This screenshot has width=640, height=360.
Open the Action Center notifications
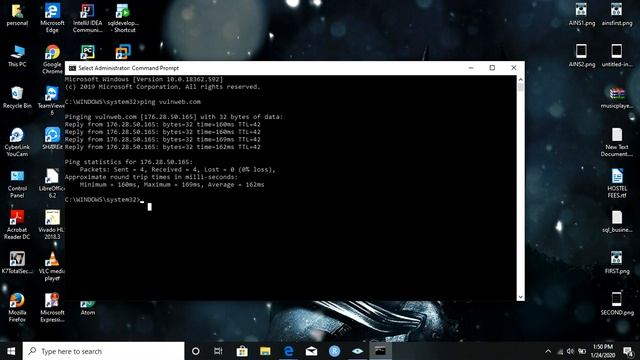[629, 351]
